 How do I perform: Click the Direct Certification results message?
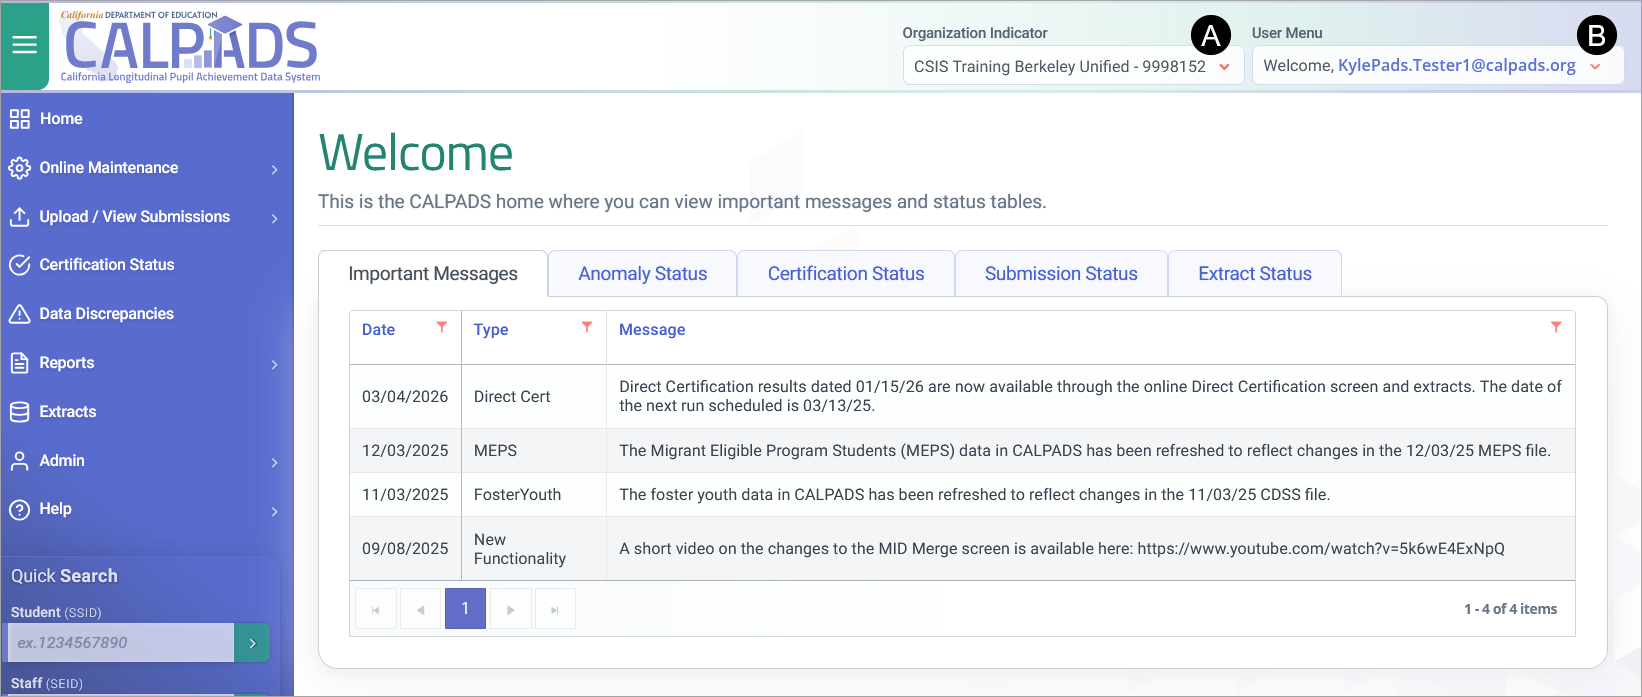(x=1090, y=396)
